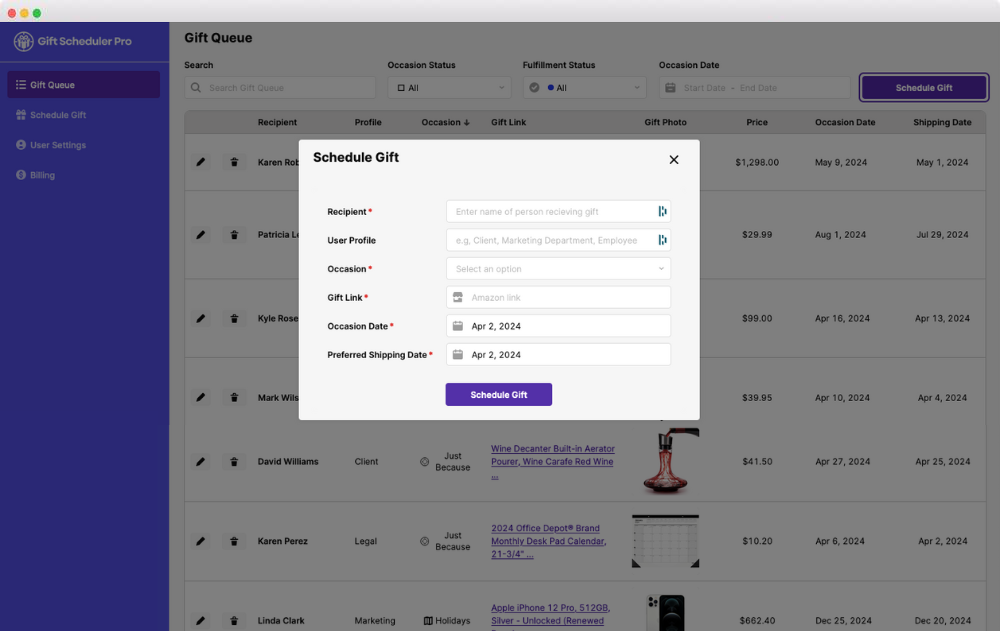1000x631 pixels.
Task: Delete the Linda Clark gift row
Action: (x=234, y=621)
